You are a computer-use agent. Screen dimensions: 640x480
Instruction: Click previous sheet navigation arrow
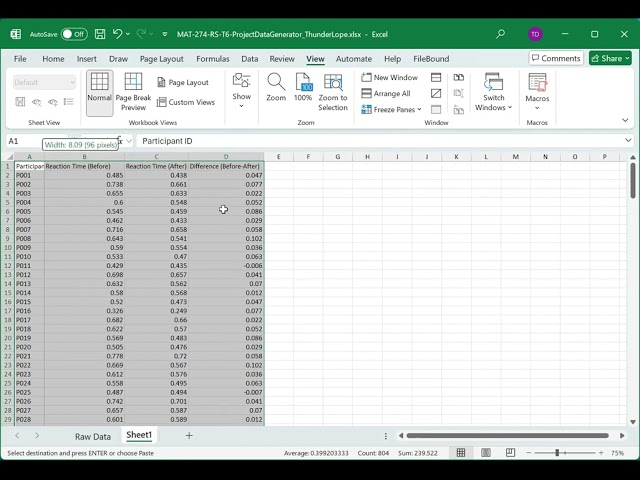tap(17, 436)
